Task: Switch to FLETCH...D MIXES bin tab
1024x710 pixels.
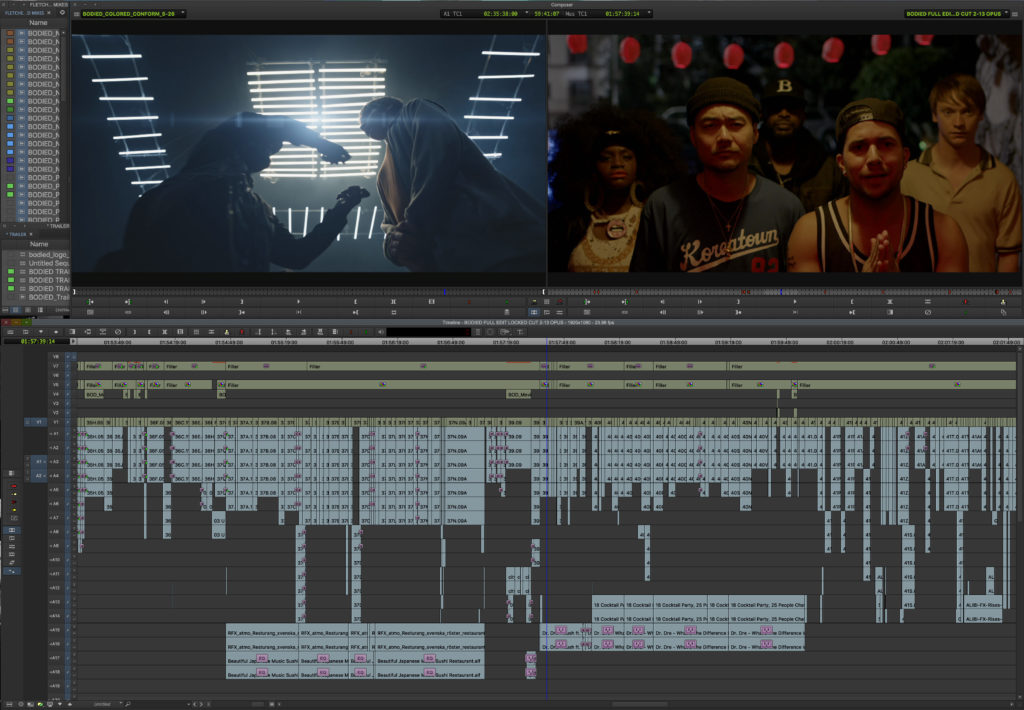Action: [25, 12]
